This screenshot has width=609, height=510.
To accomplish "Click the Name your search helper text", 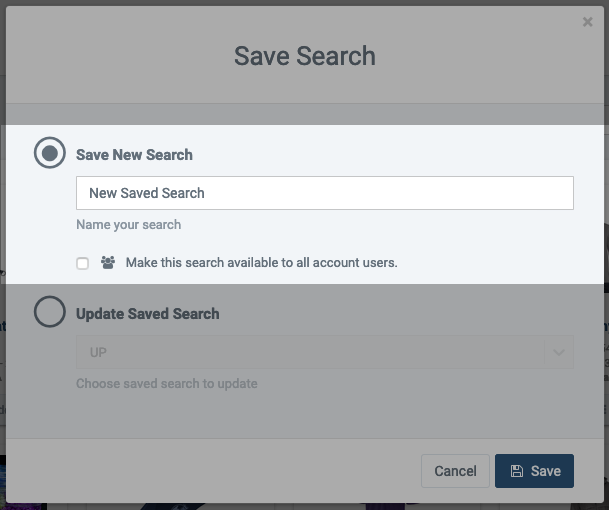I will [129, 225].
